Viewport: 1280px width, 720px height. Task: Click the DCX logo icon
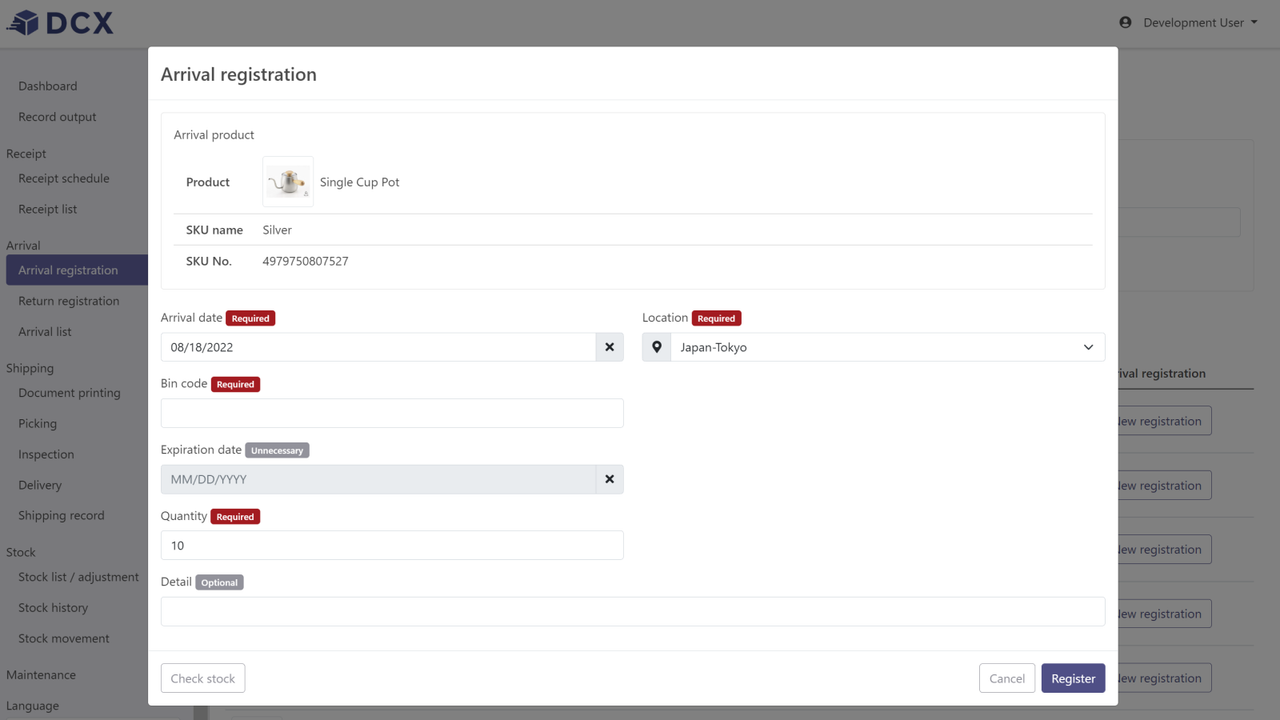(x=22, y=22)
